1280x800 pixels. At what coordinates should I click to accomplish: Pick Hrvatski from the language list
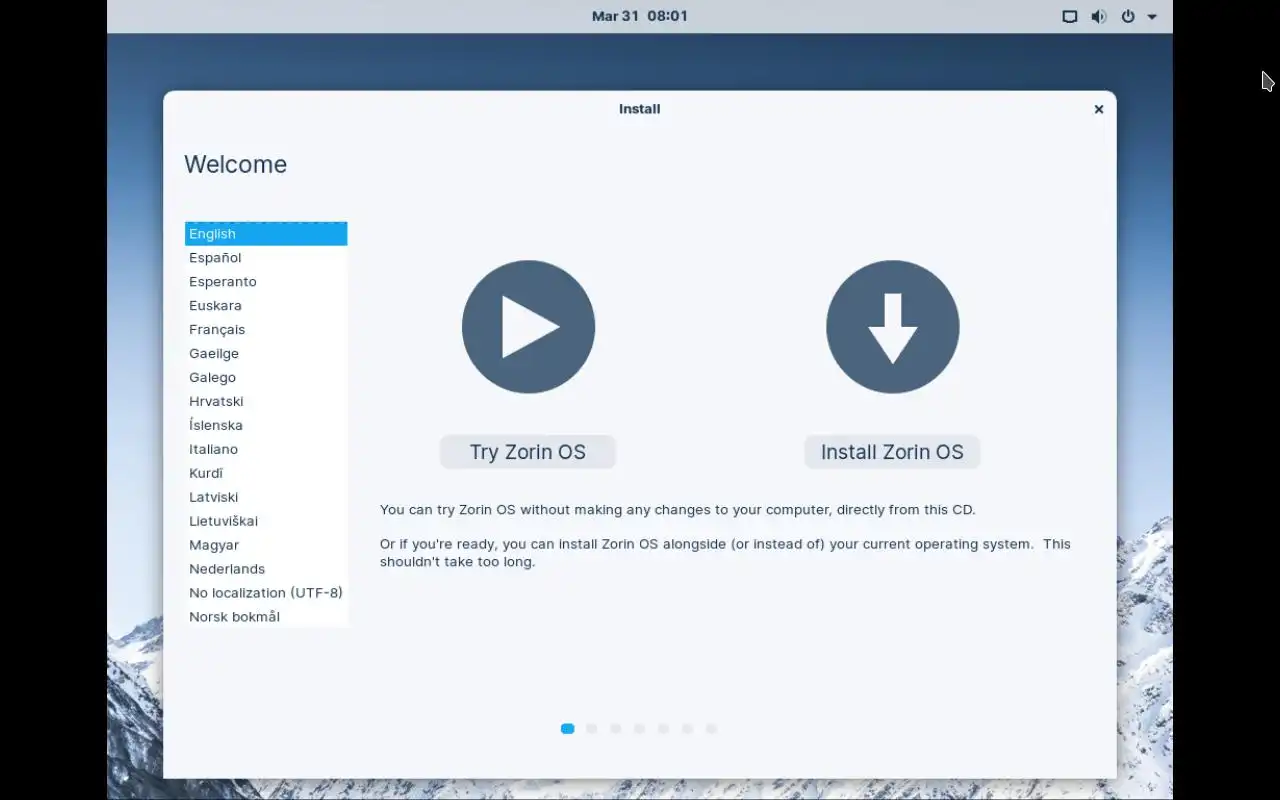(266, 402)
